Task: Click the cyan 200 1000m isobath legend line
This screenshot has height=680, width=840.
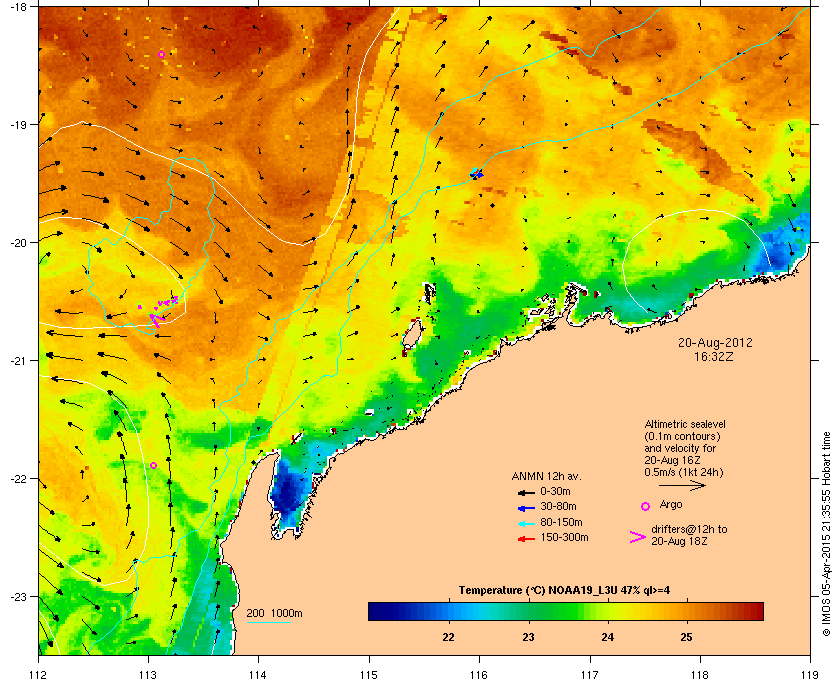Action: (x=268, y=623)
